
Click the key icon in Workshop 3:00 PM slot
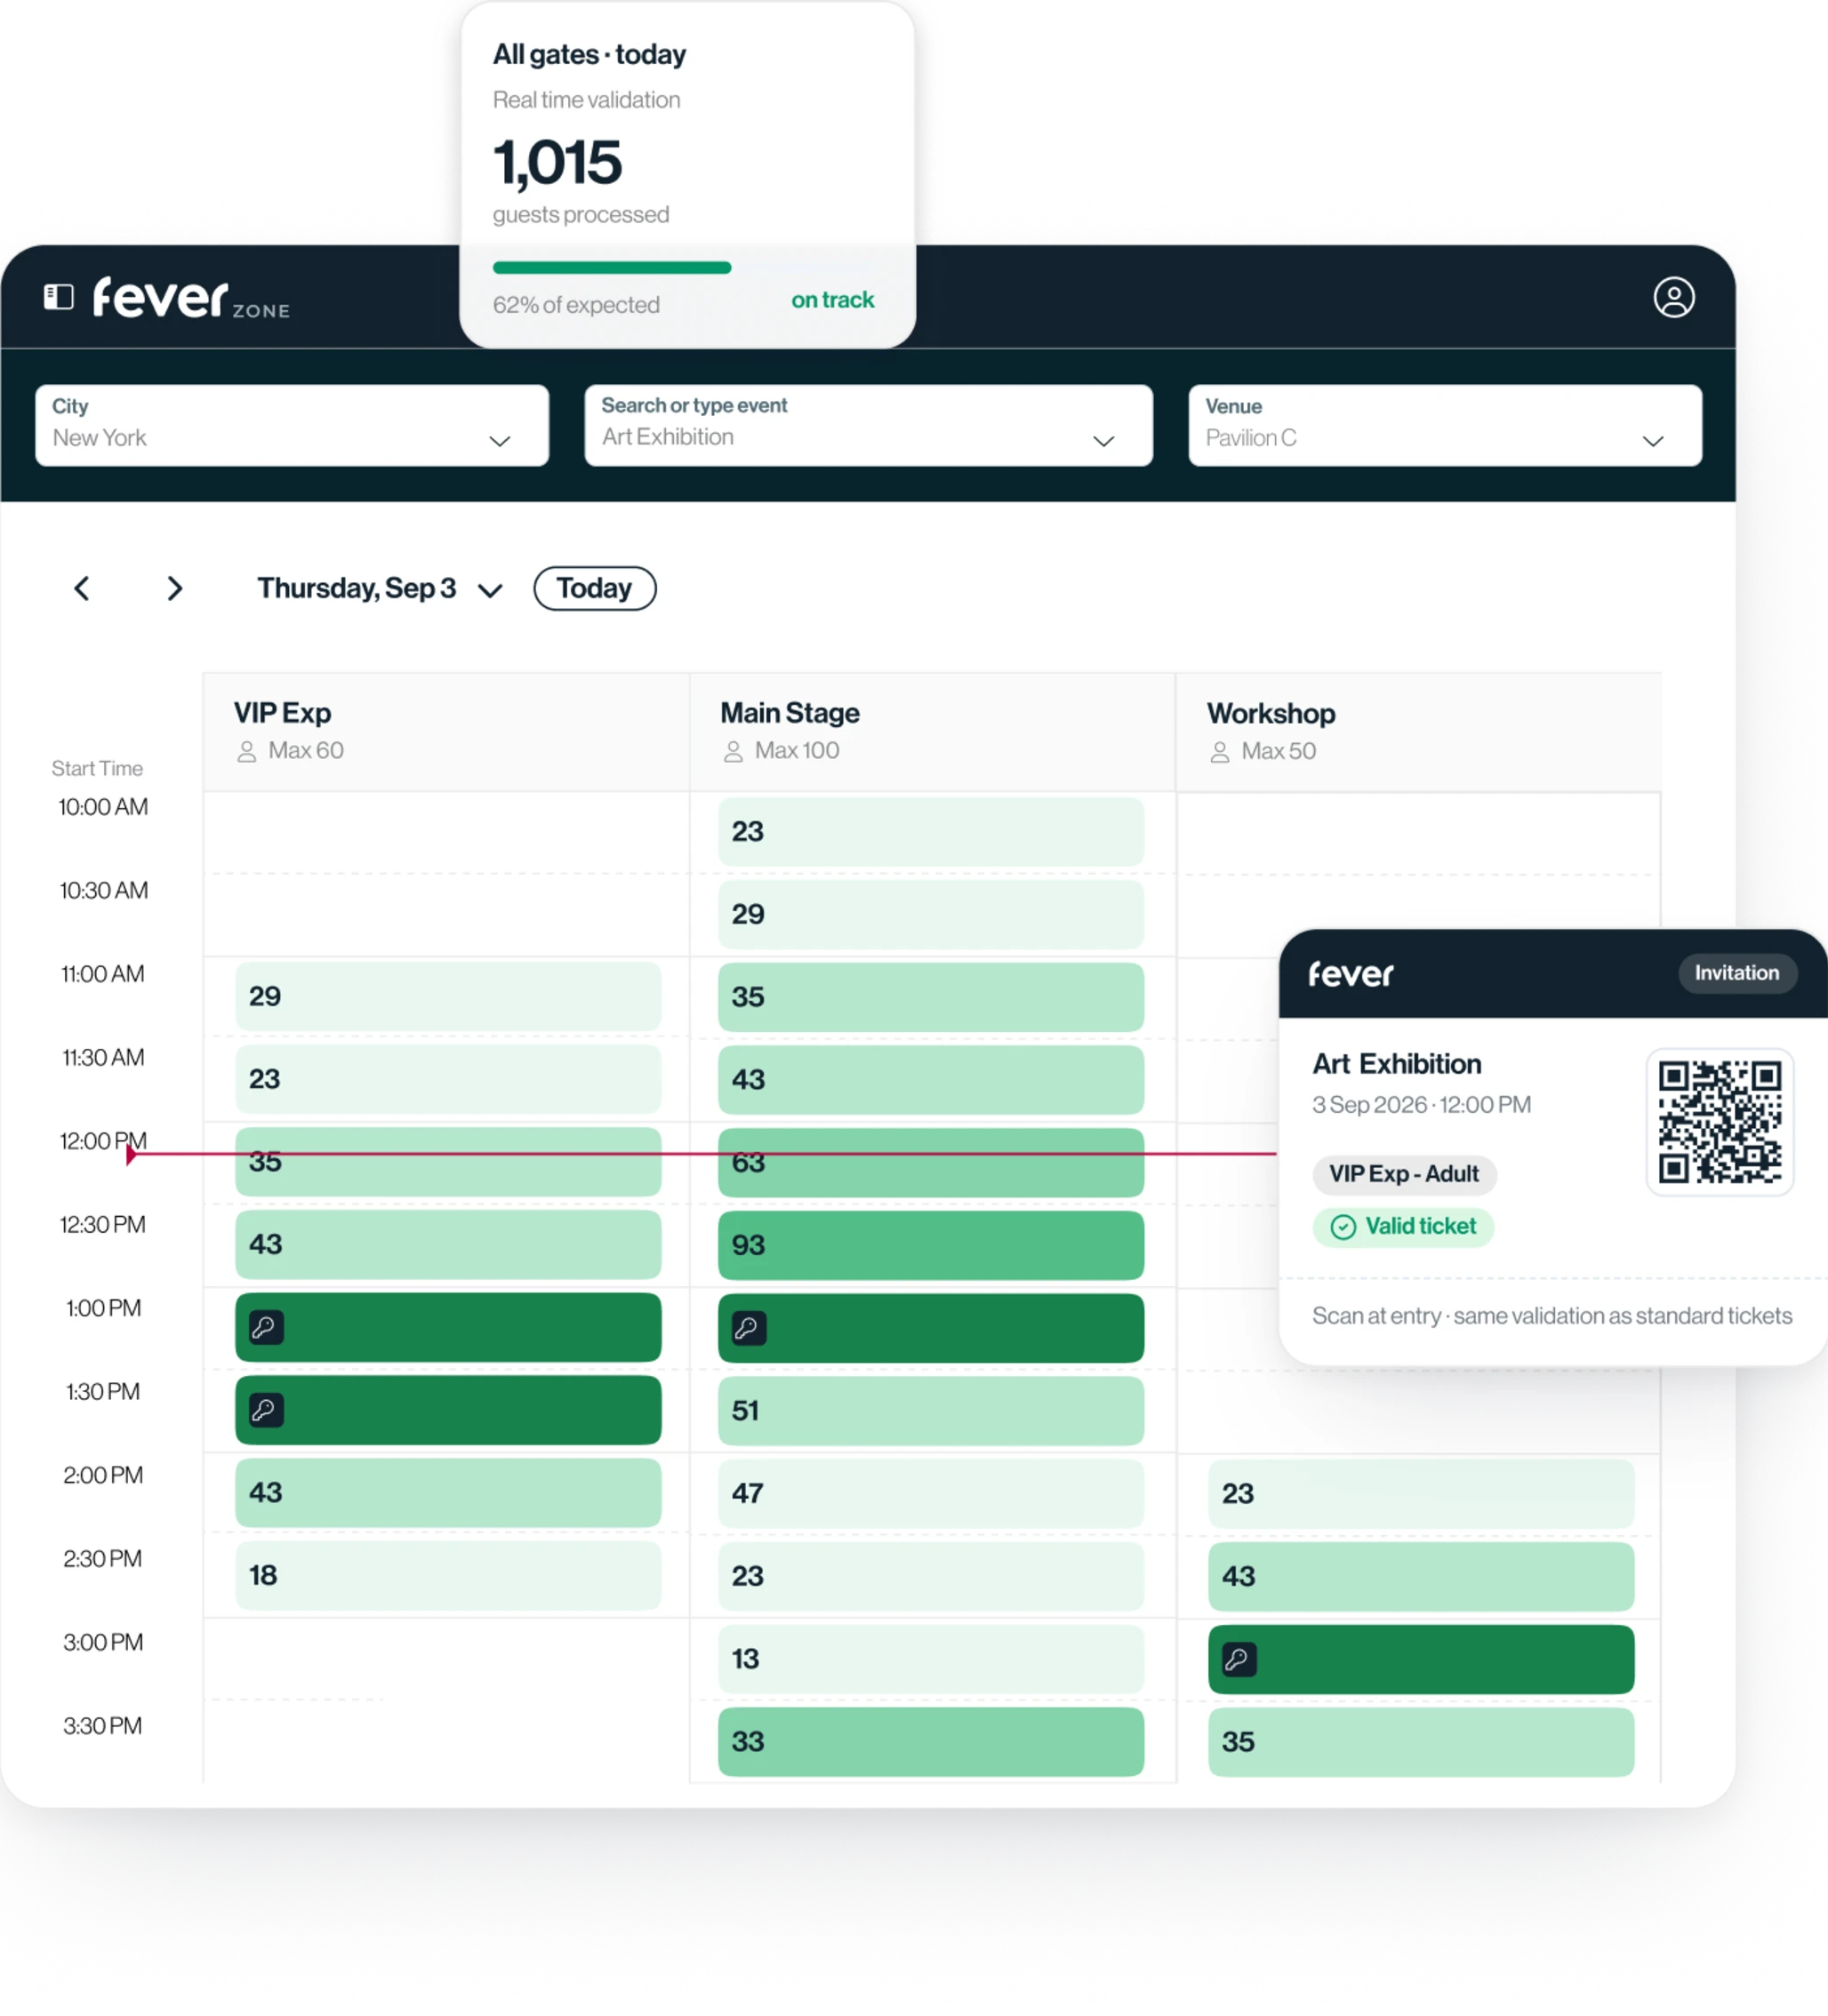tap(1239, 1660)
